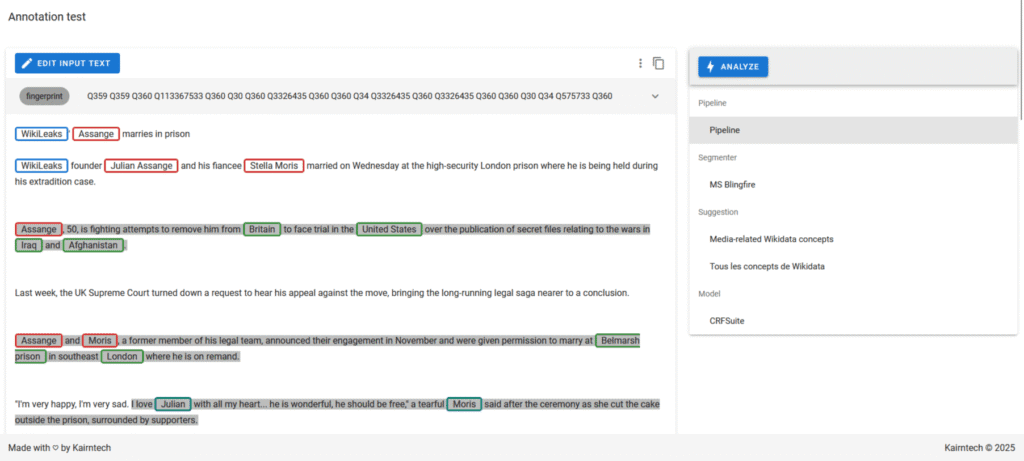Choose the MS Blingfire segmenter

coord(735,184)
